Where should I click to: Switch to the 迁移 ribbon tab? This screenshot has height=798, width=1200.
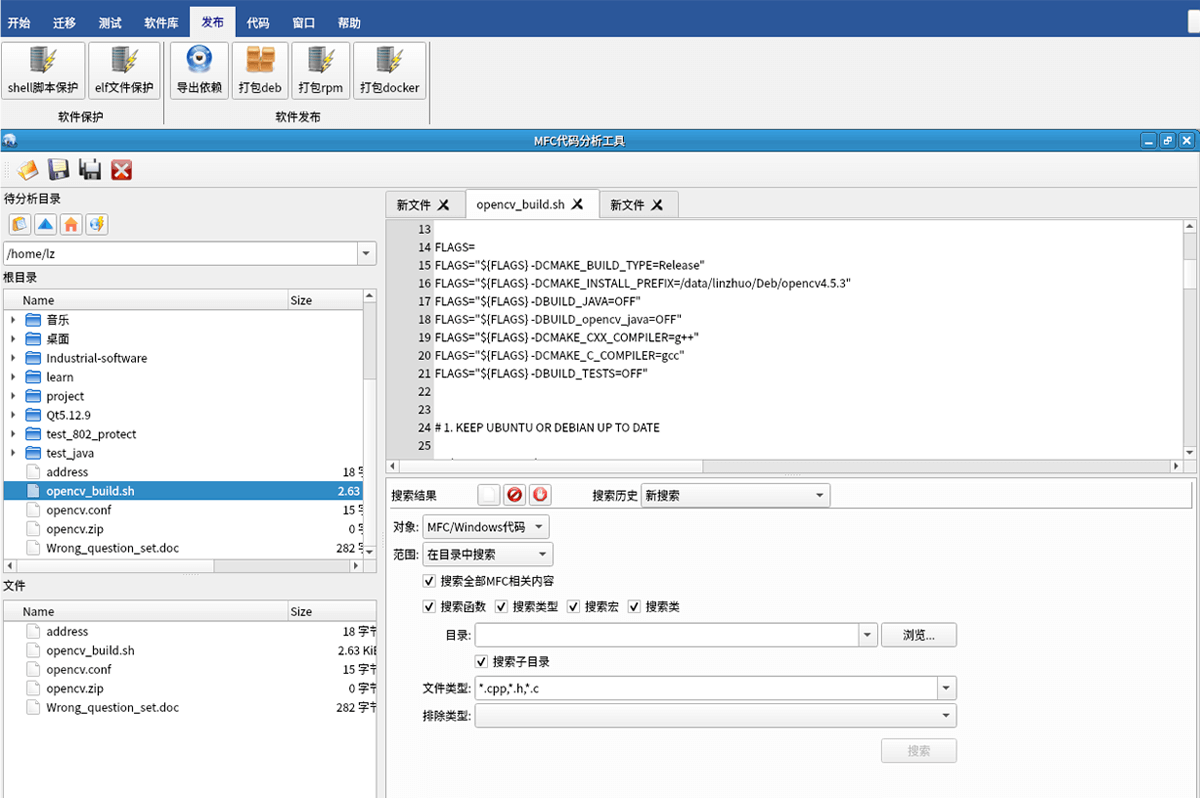[x=64, y=23]
